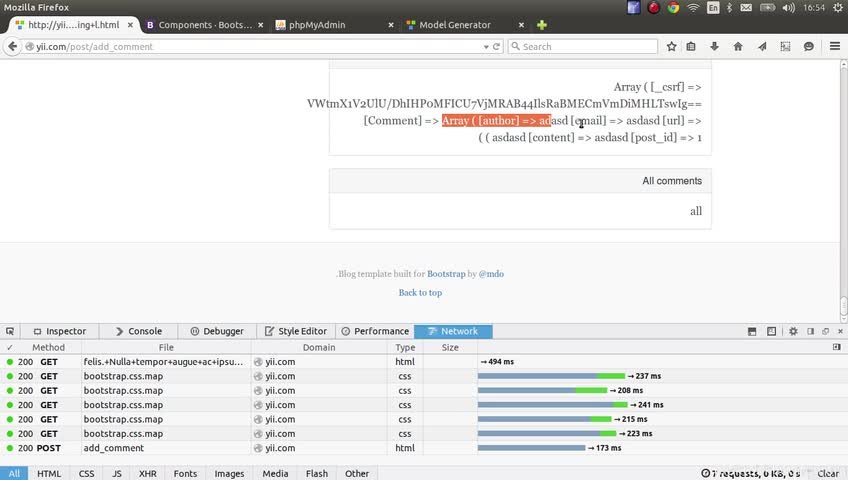Open the Wi-Fi network indicator
The image size is (848, 480).
pos(693,8)
